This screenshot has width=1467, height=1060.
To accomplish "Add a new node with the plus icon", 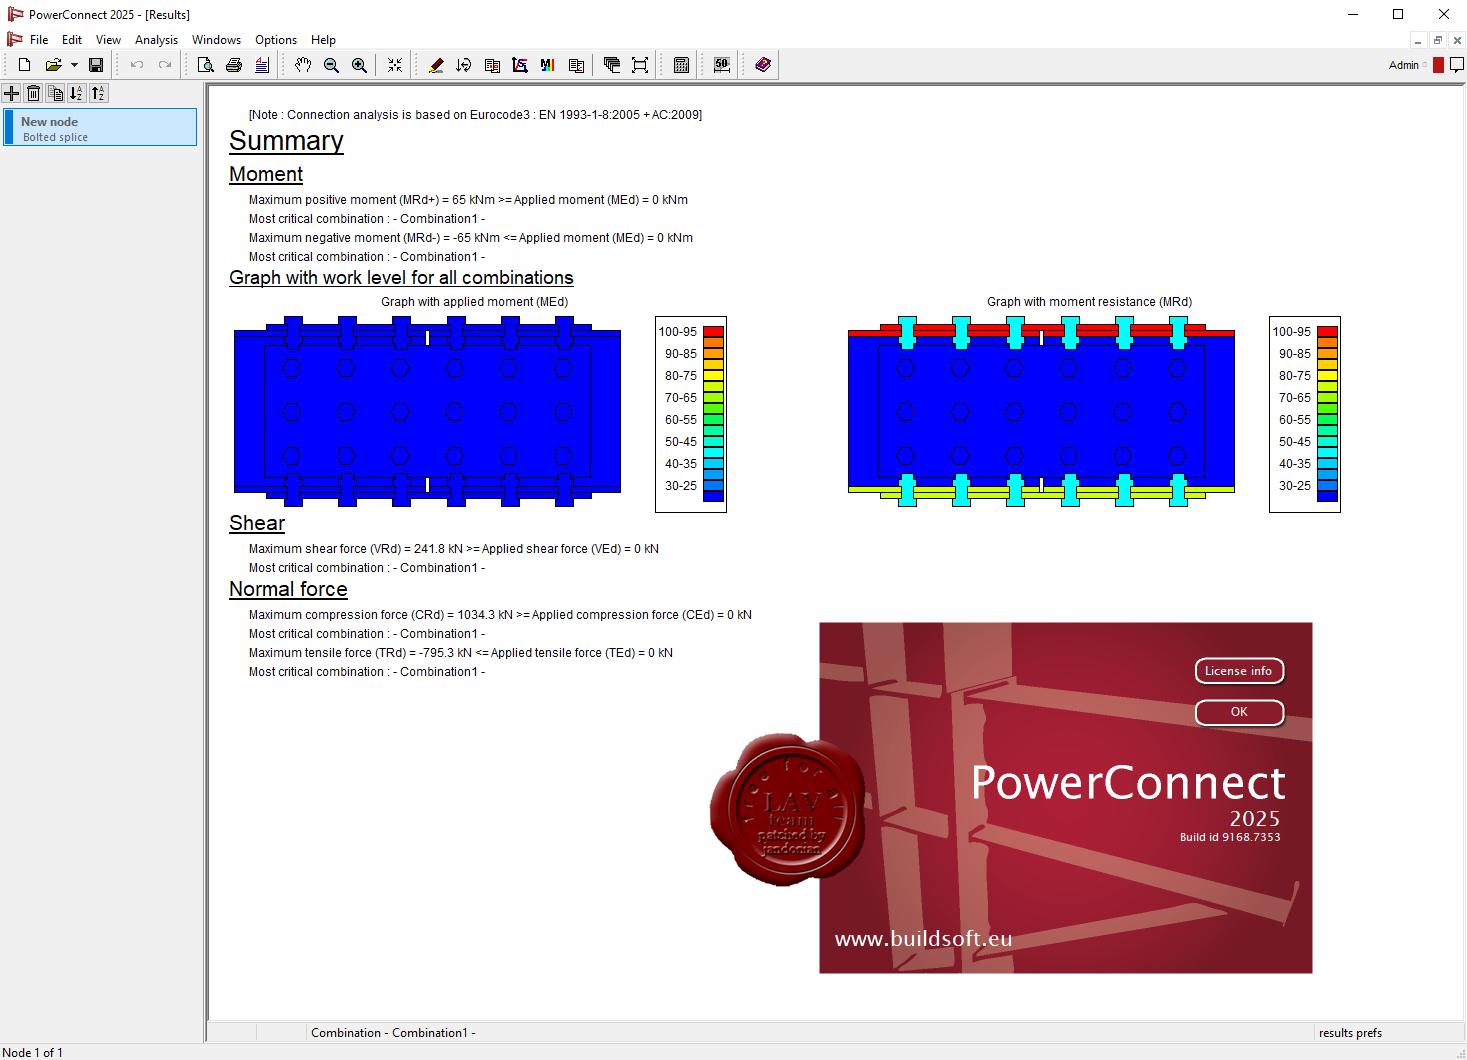I will tap(12, 93).
